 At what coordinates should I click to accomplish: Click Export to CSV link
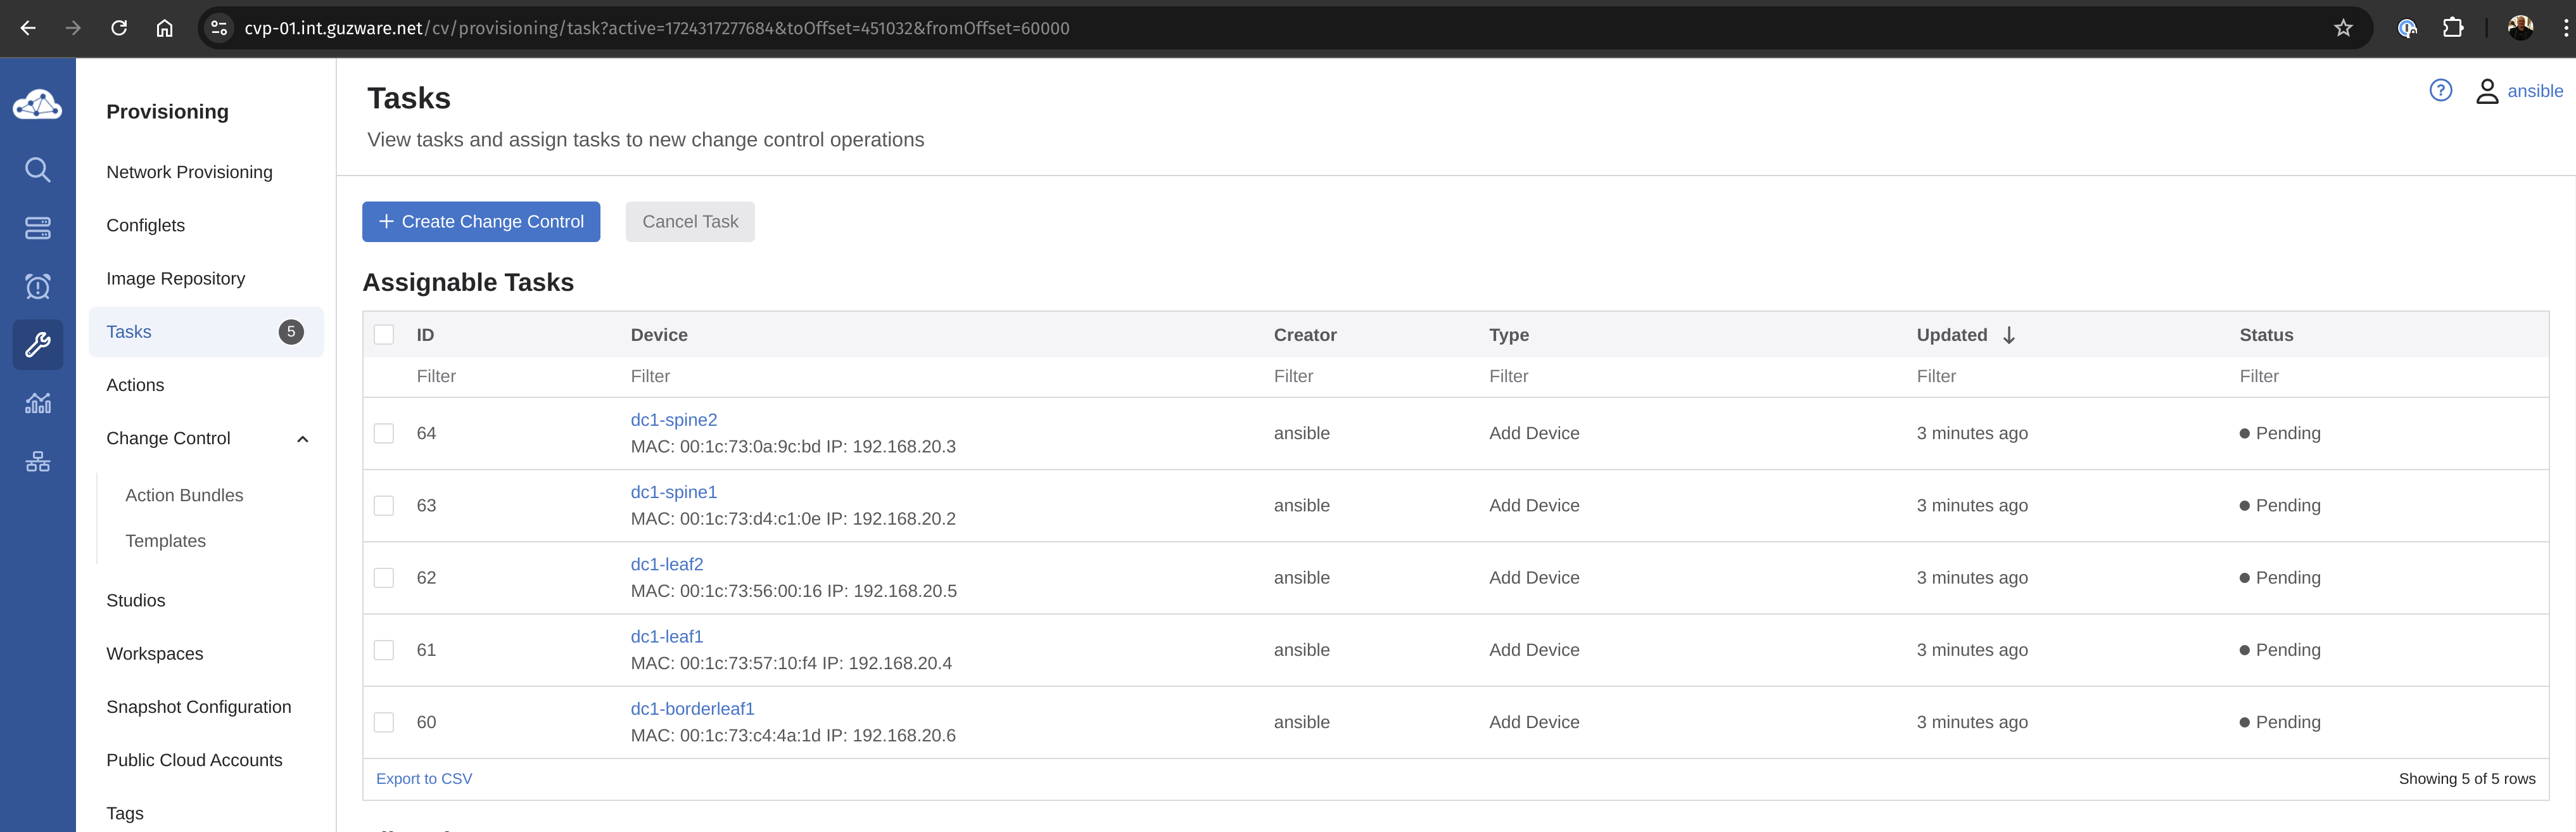[424, 779]
